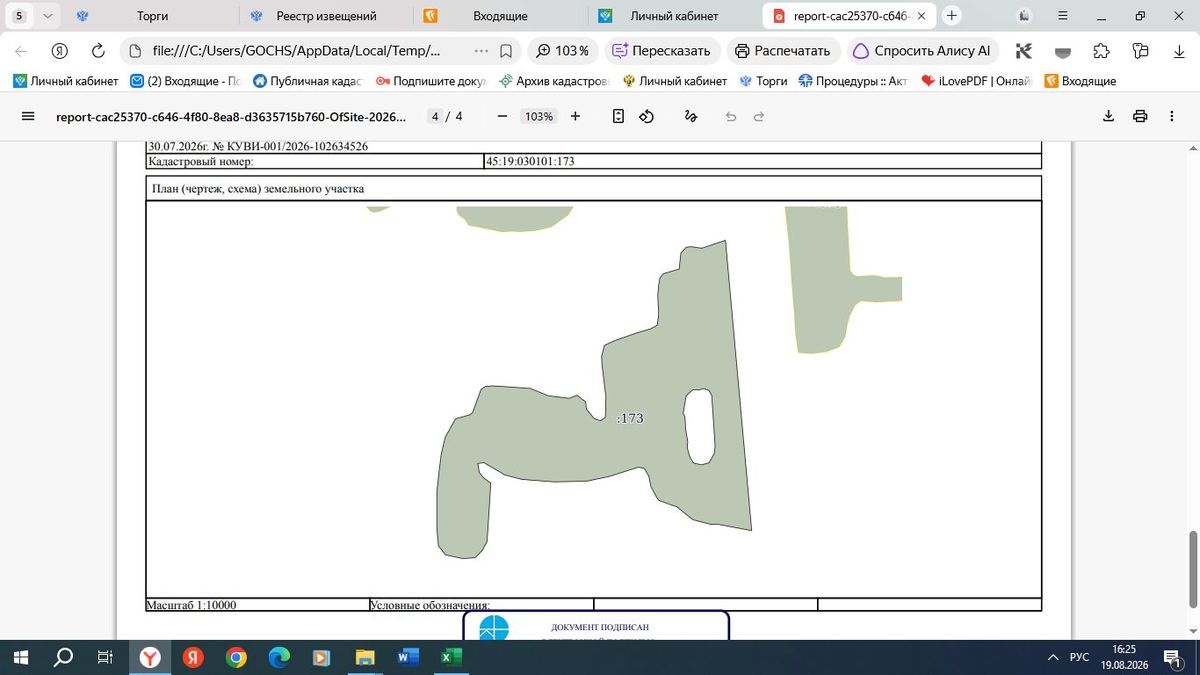This screenshot has width=1200, height=675.
Task: Close the report-cac25370 tab
Action: click(x=921, y=16)
